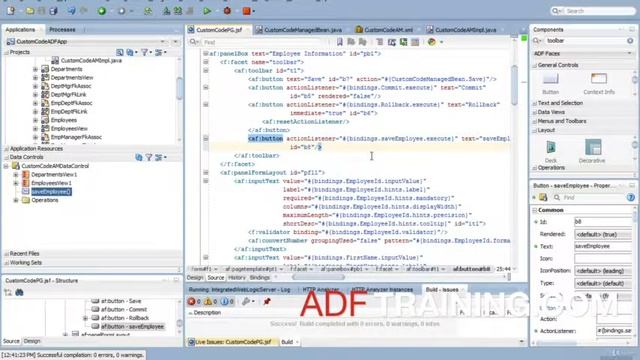Expand the DepartmentsView1 data control node
640x360 pixels.
(16, 175)
